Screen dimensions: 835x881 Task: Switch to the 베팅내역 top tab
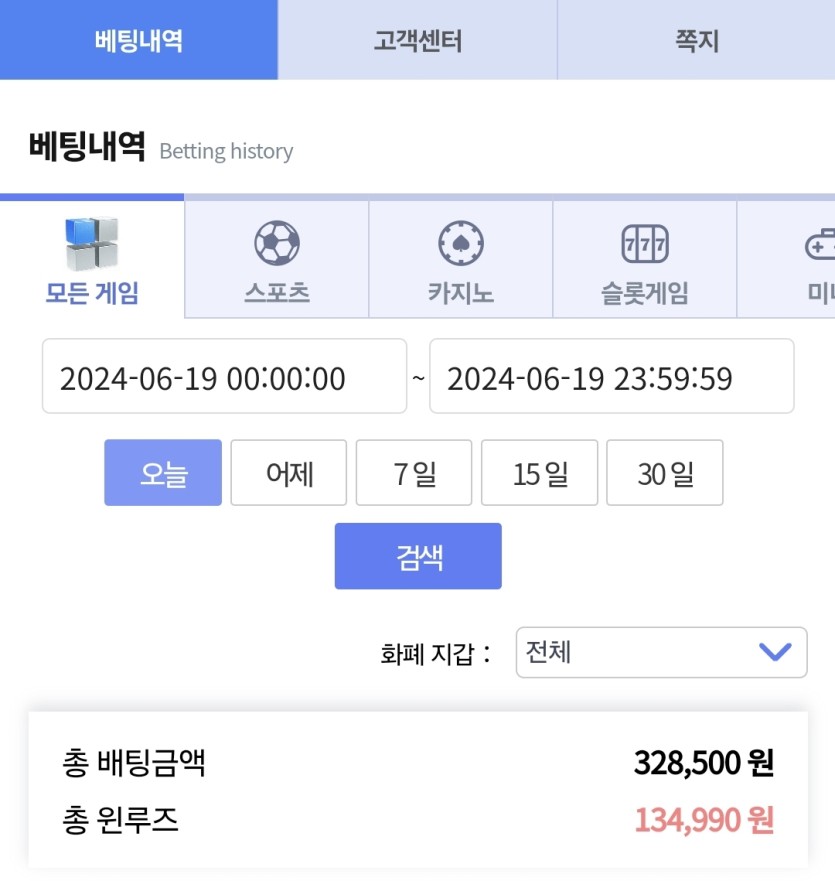(139, 40)
